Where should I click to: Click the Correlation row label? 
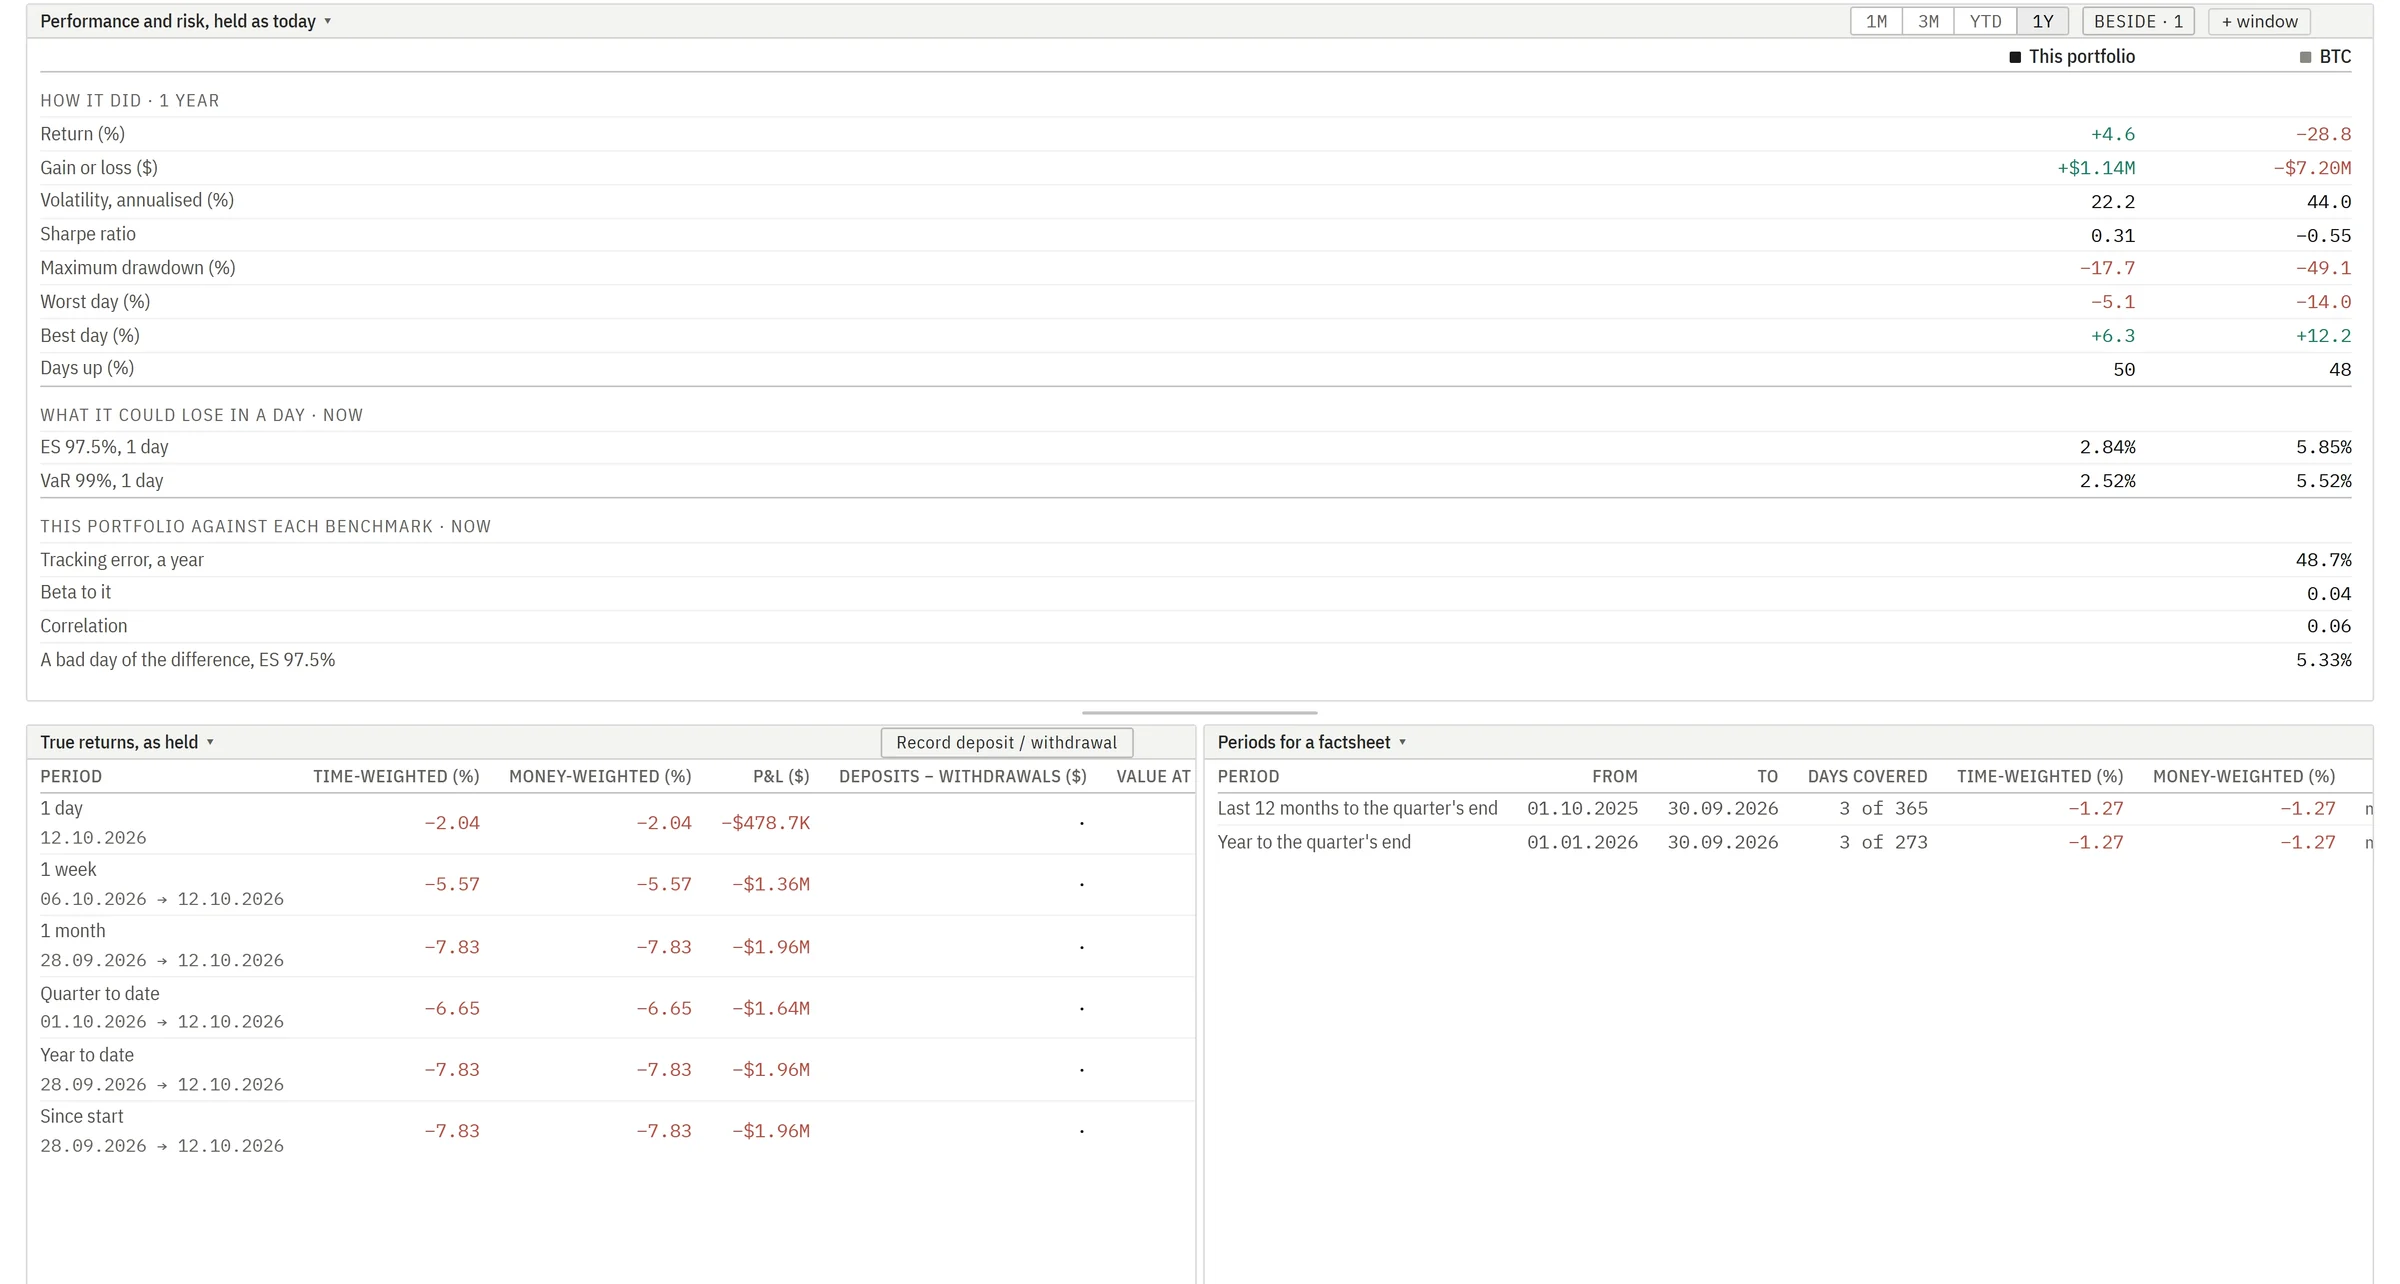pyautogui.click(x=84, y=626)
